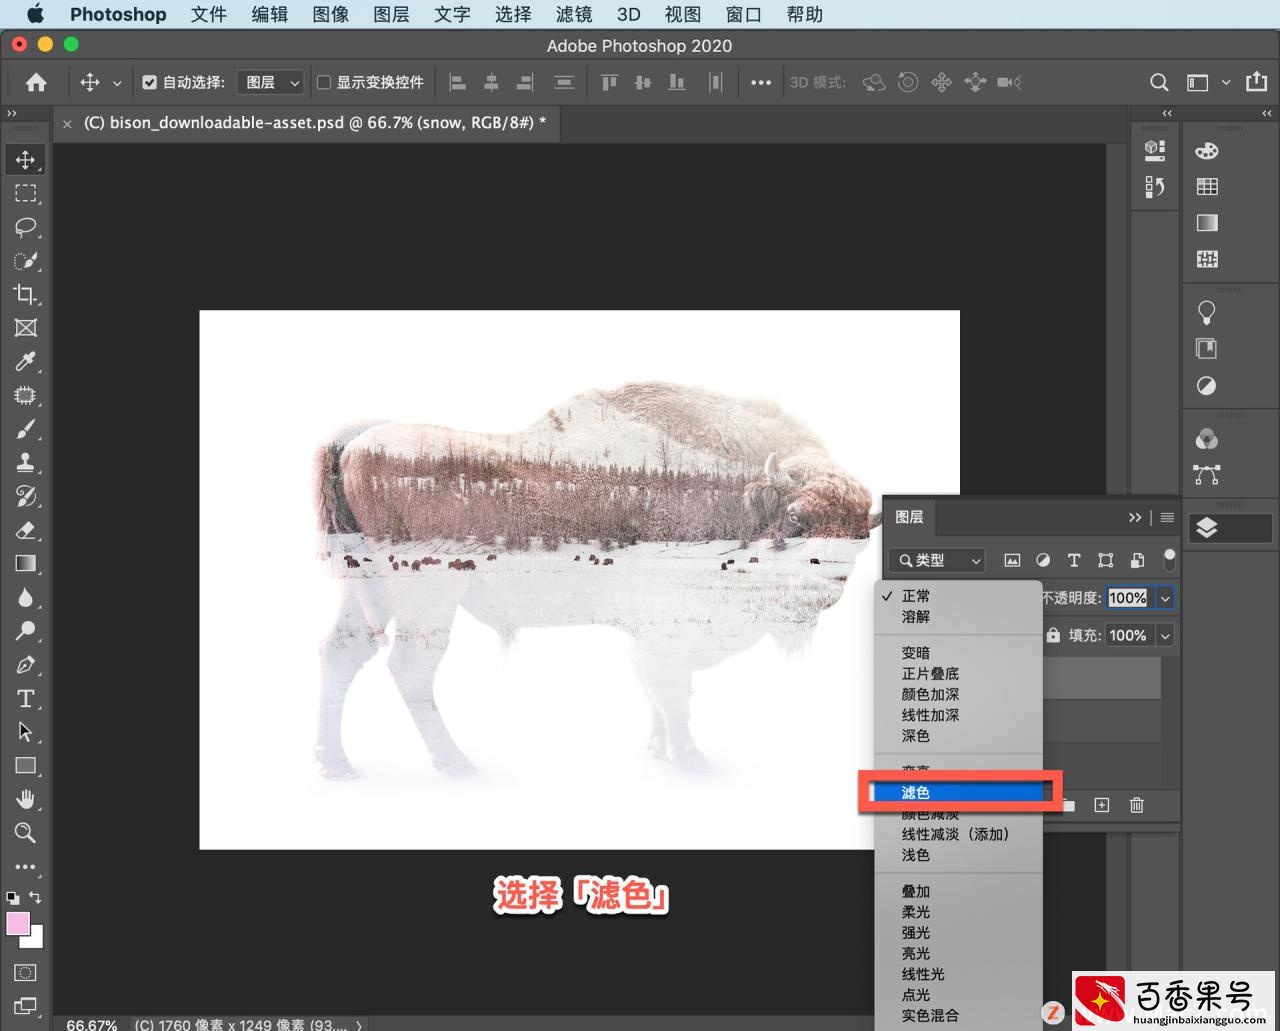The width and height of the screenshot is (1280, 1031).
Task: Select the Rectangular Marquee tool
Action: (26, 194)
